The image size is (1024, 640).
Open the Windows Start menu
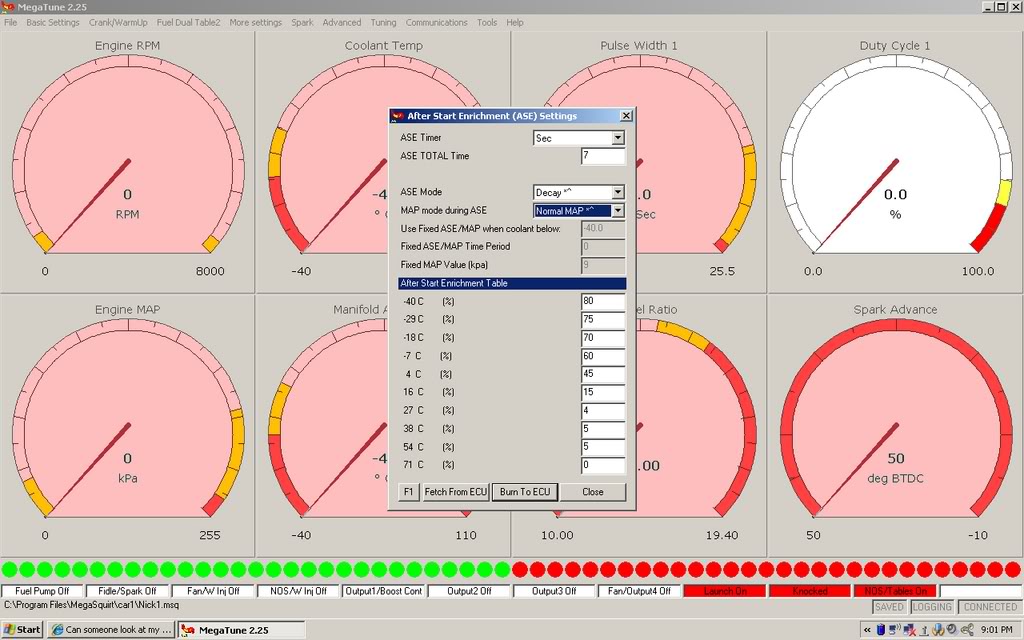coord(22,630)
